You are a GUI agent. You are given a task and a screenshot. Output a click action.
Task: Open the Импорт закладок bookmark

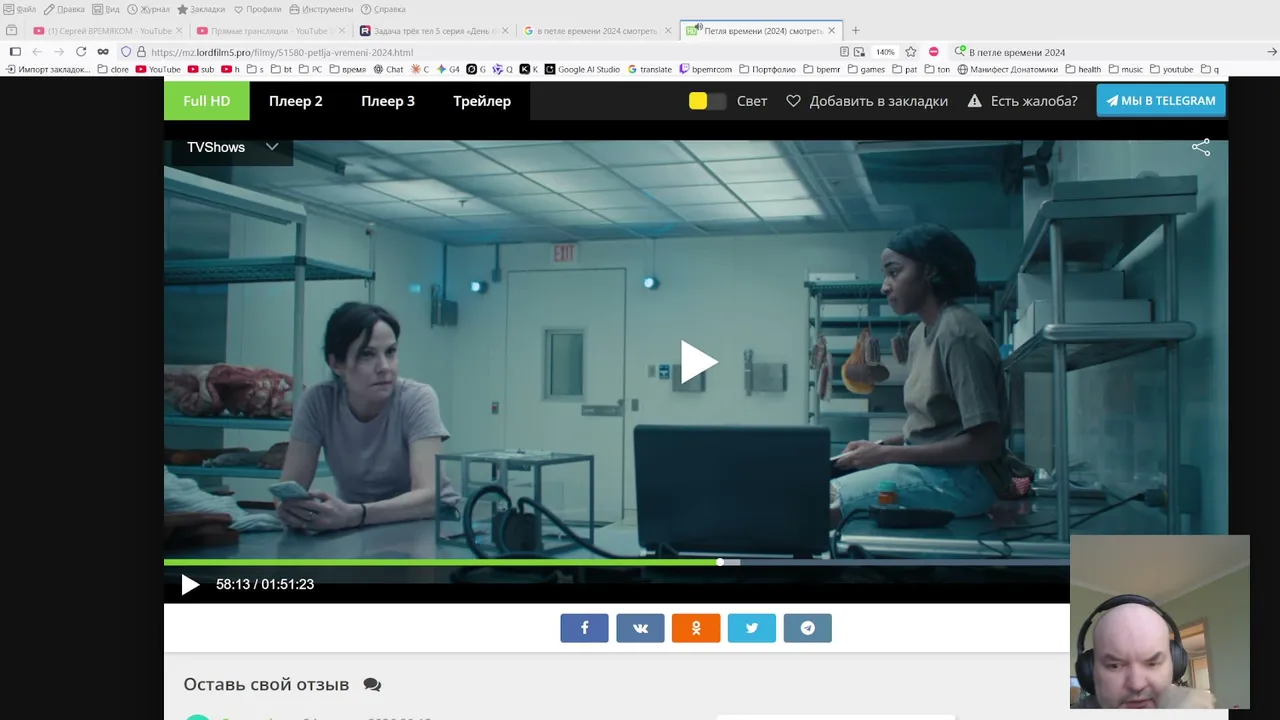tap(48, 70)
